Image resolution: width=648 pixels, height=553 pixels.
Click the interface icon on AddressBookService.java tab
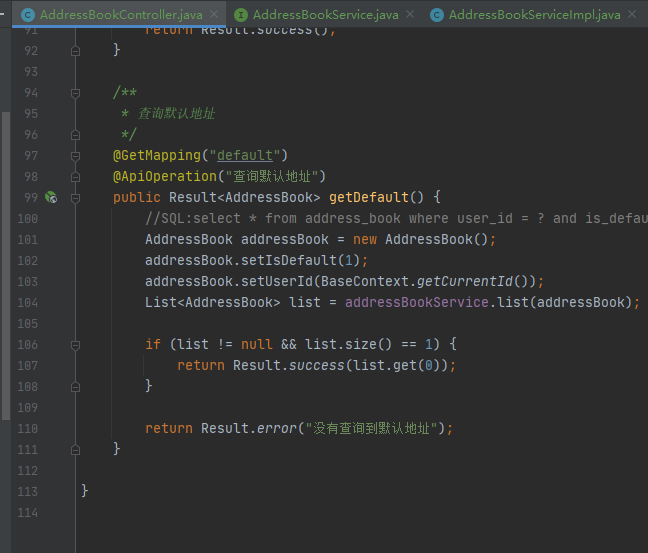pos(241,15)
